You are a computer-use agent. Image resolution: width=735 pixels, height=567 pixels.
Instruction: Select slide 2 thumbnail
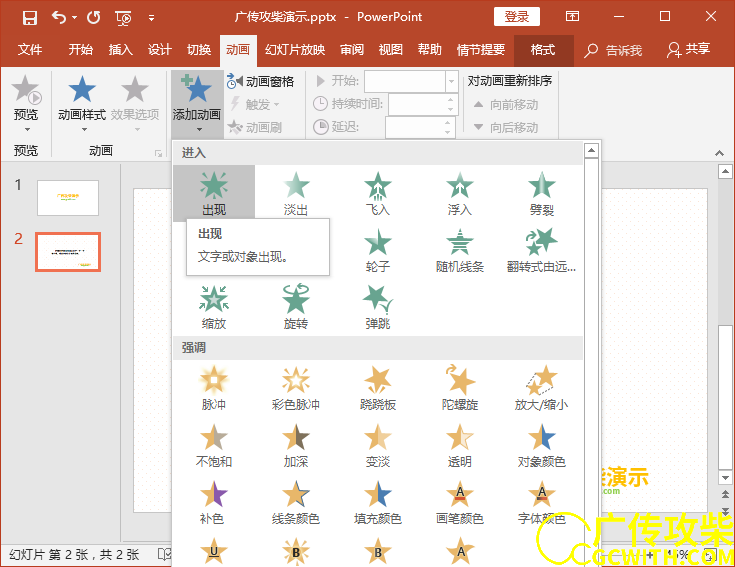[x=68, y=252]
